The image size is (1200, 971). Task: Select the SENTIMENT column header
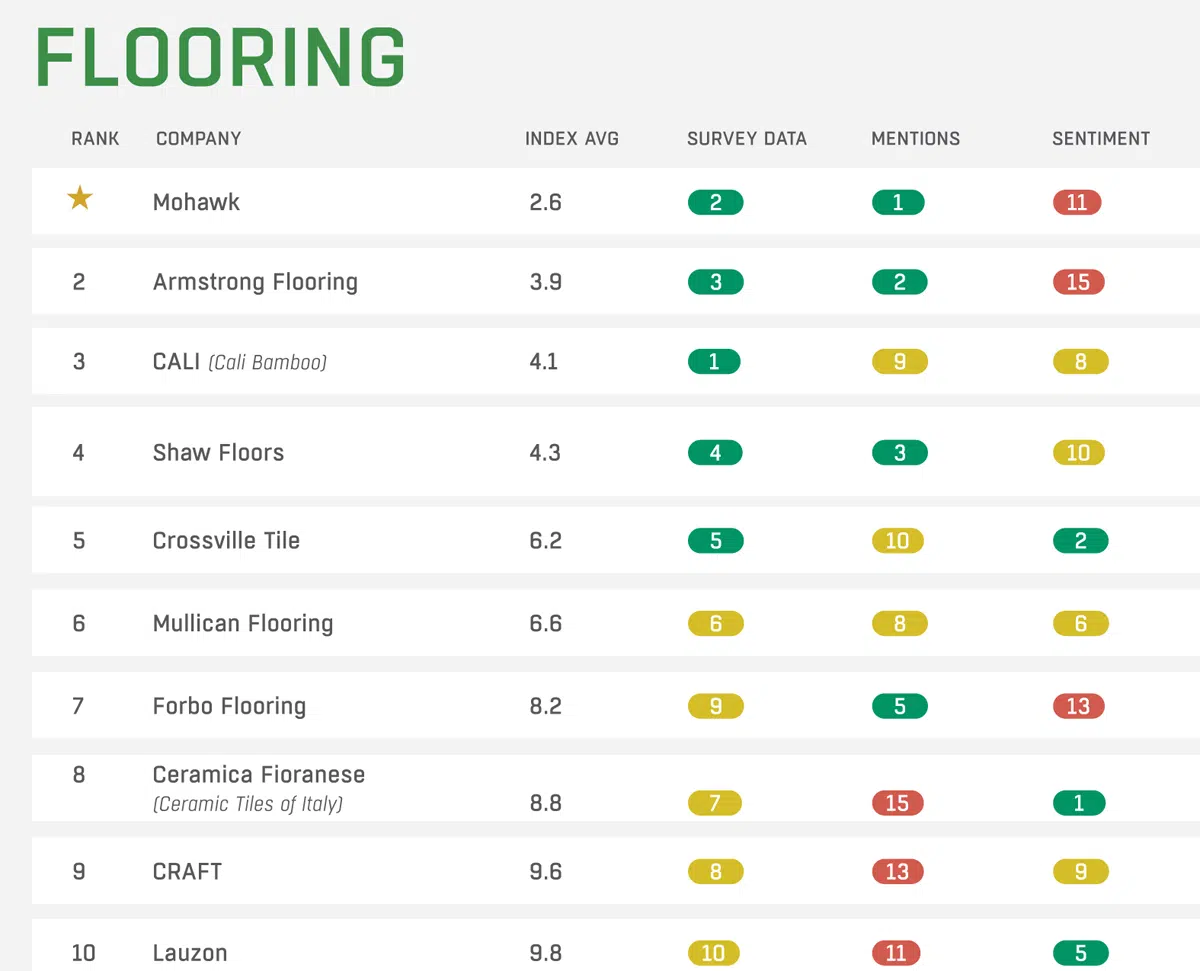click(1101, 139)
